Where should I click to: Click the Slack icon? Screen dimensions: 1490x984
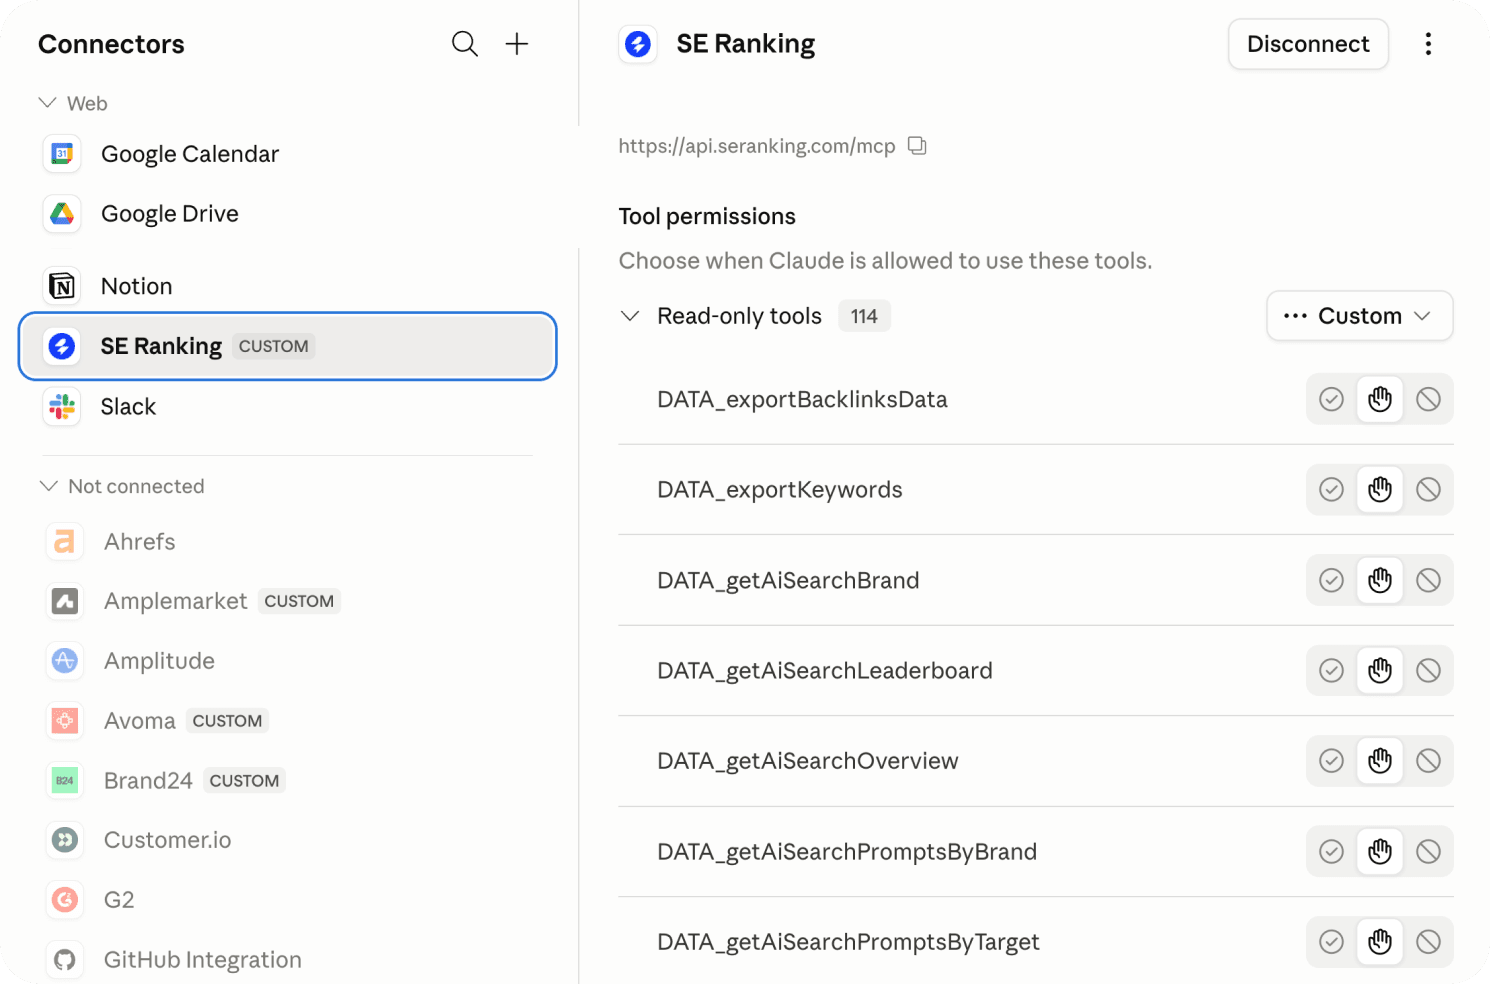click(62, 406)
